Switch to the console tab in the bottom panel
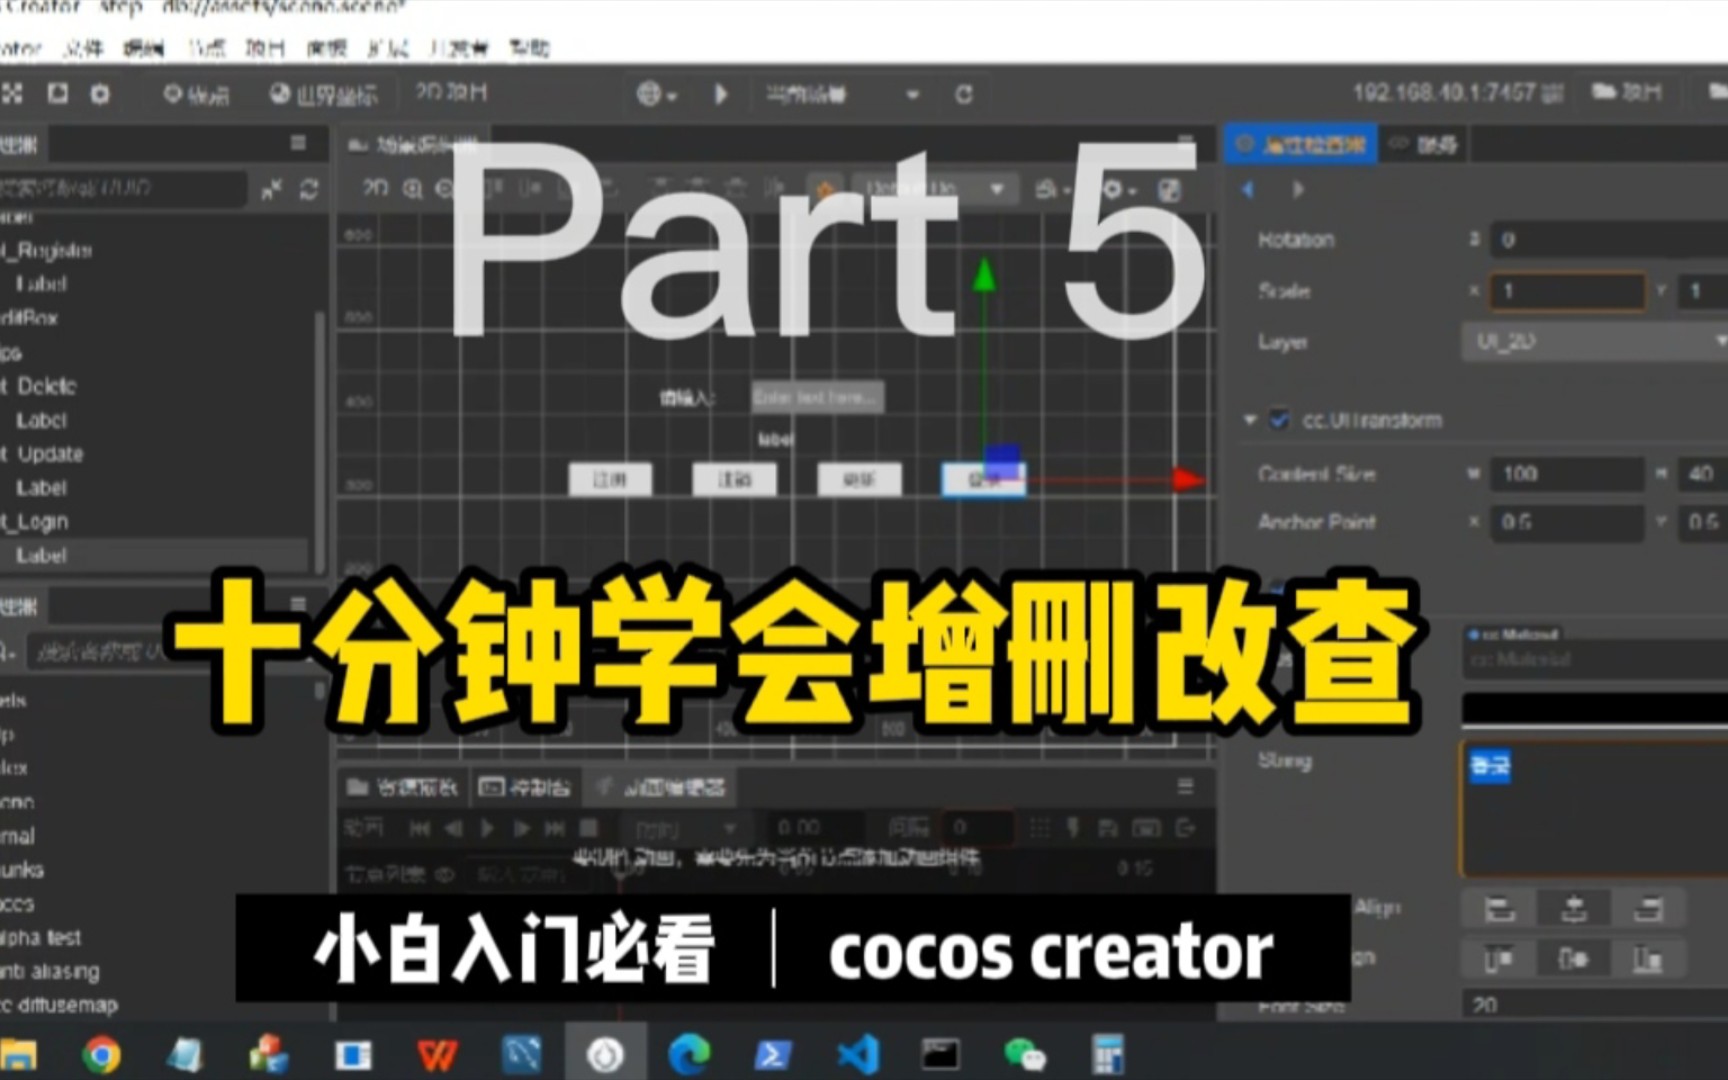This screenshot has height=1080, width=1728. point(527,787)
